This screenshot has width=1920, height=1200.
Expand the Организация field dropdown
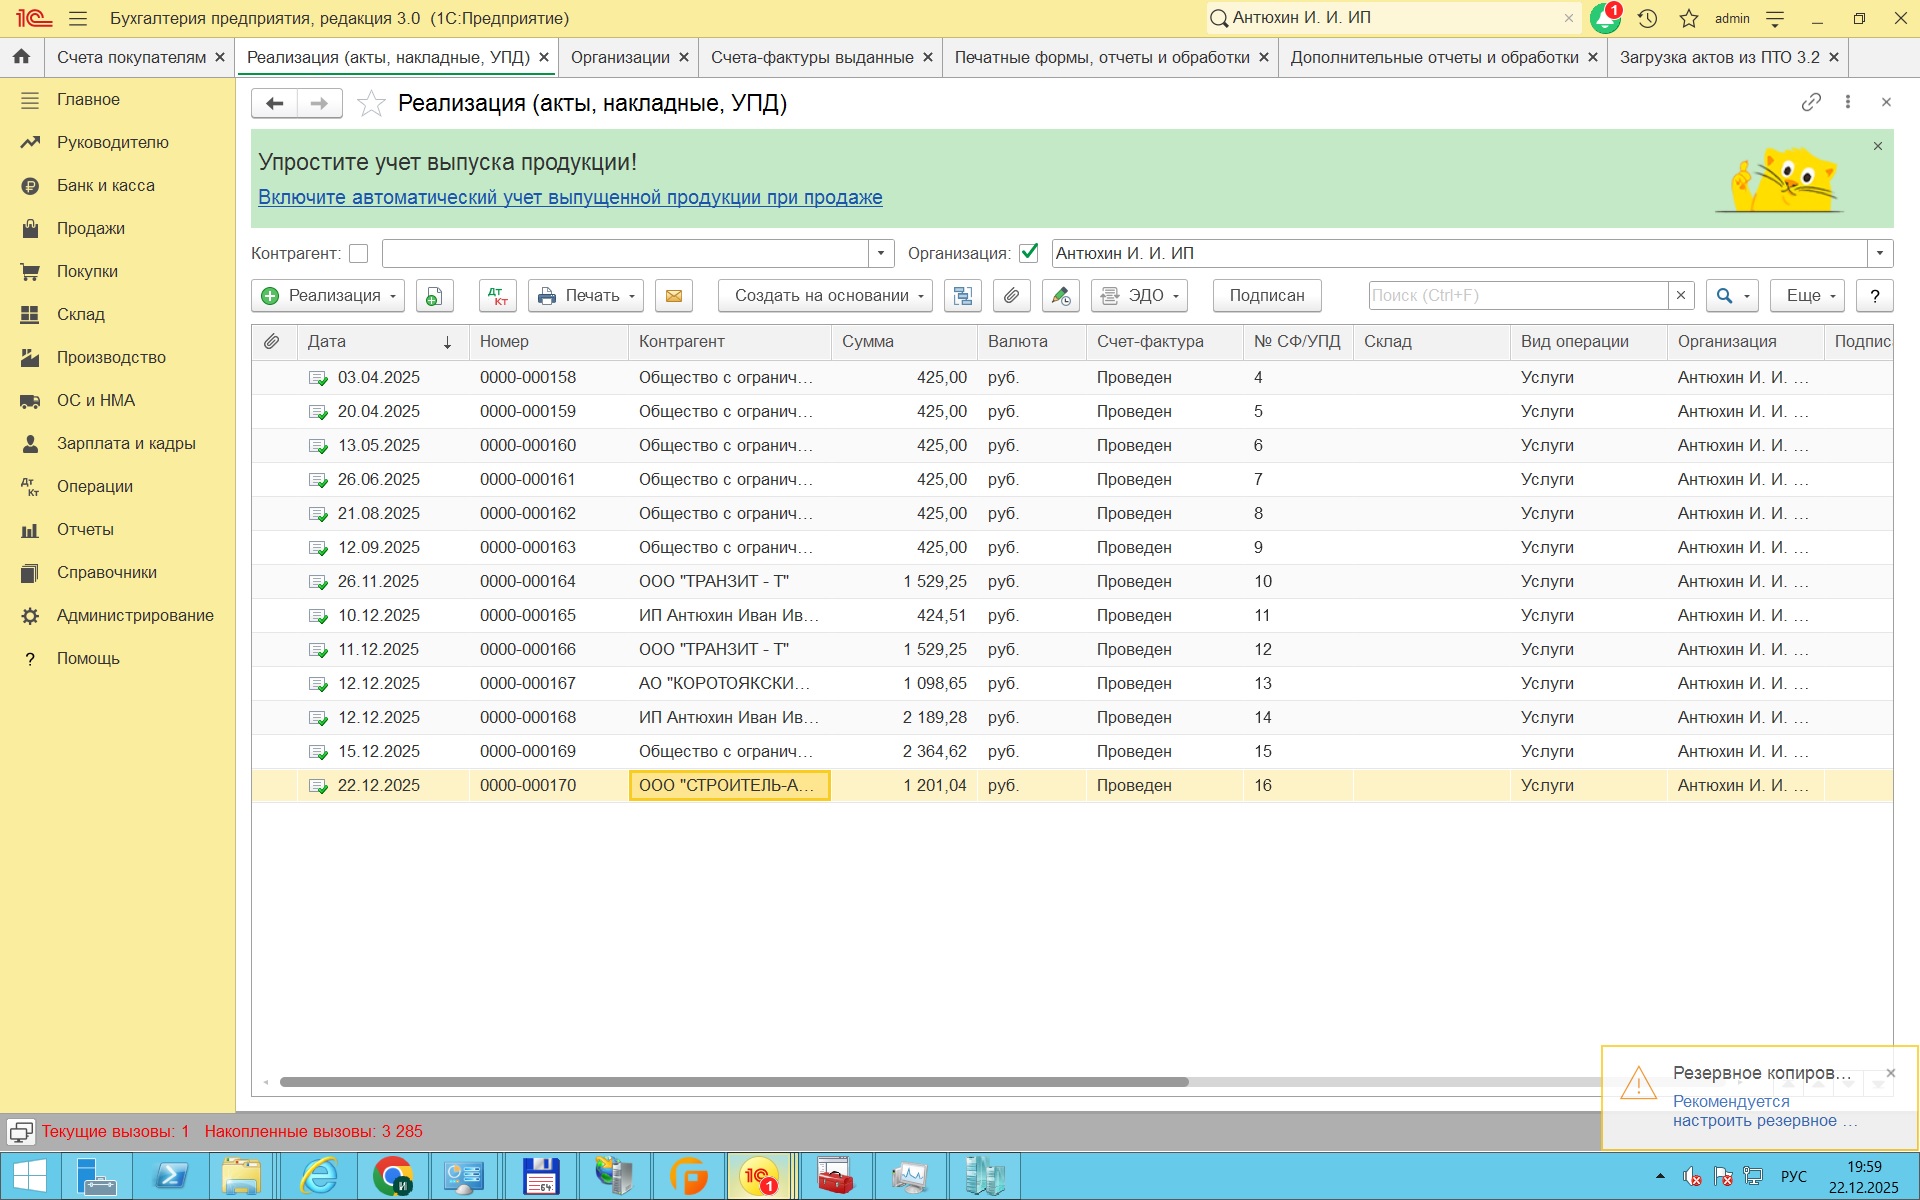pos(1880,253)
